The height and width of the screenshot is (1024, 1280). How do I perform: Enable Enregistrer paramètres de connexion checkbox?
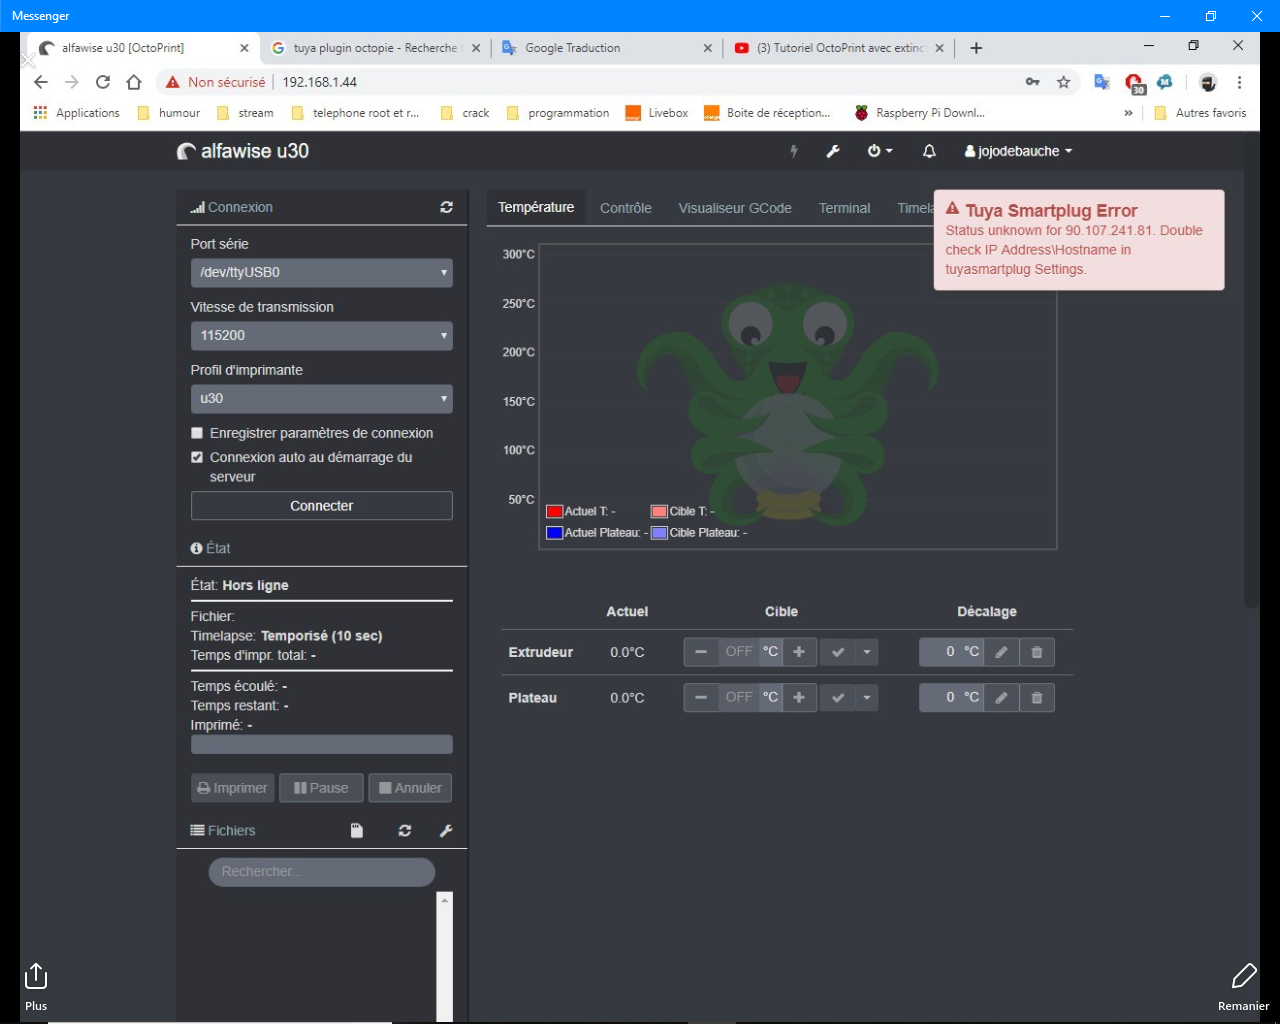(x=197, y=433)
